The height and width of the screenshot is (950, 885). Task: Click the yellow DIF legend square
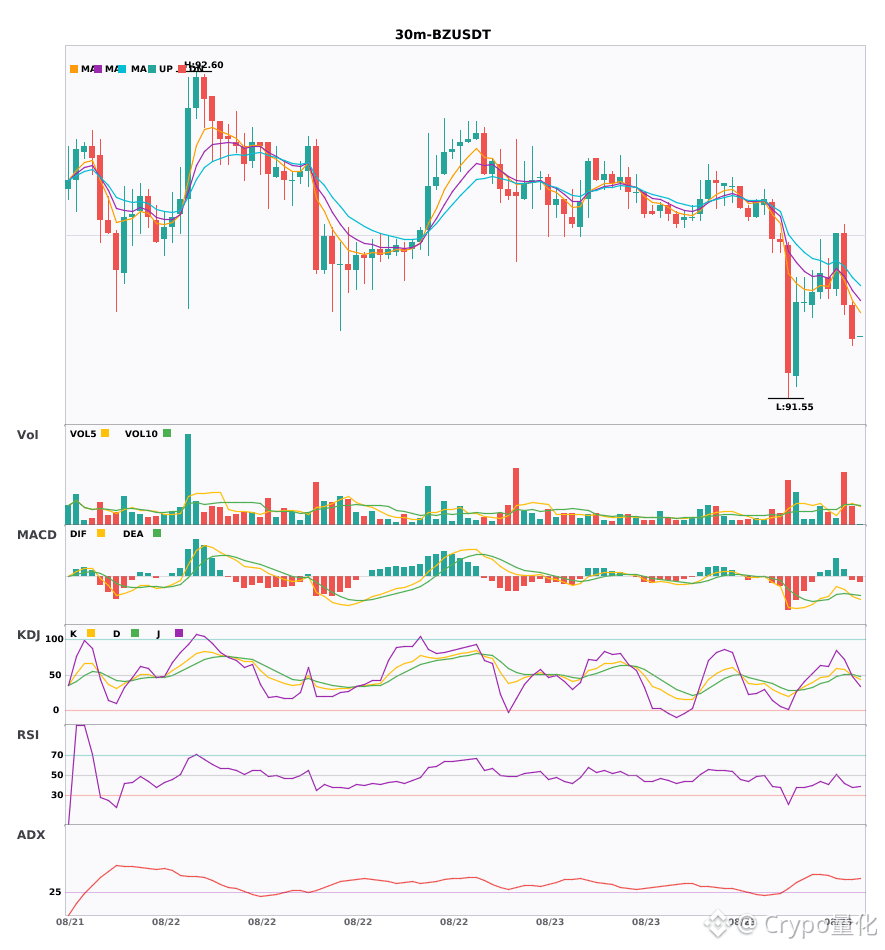click(101, 533)
